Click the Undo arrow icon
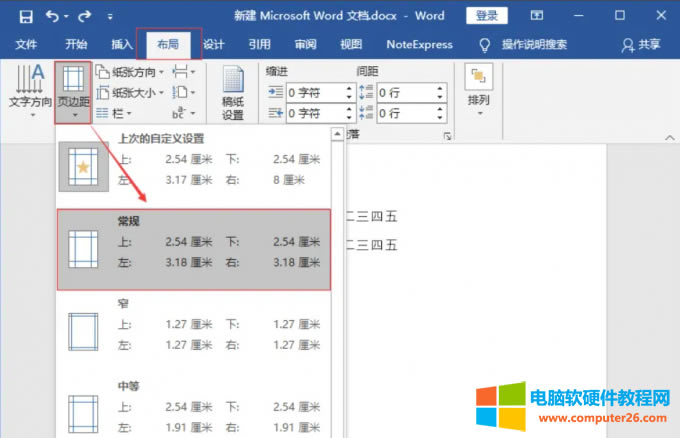This screenshot has width=680, height=438. 52,16
